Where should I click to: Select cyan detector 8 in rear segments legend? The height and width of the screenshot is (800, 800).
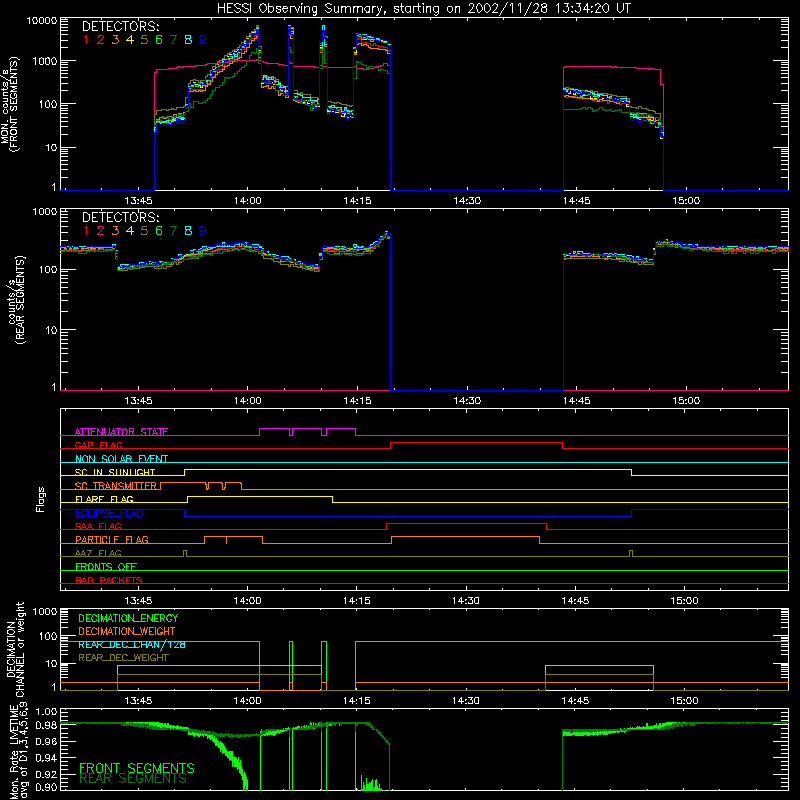(x=188, y=231)
